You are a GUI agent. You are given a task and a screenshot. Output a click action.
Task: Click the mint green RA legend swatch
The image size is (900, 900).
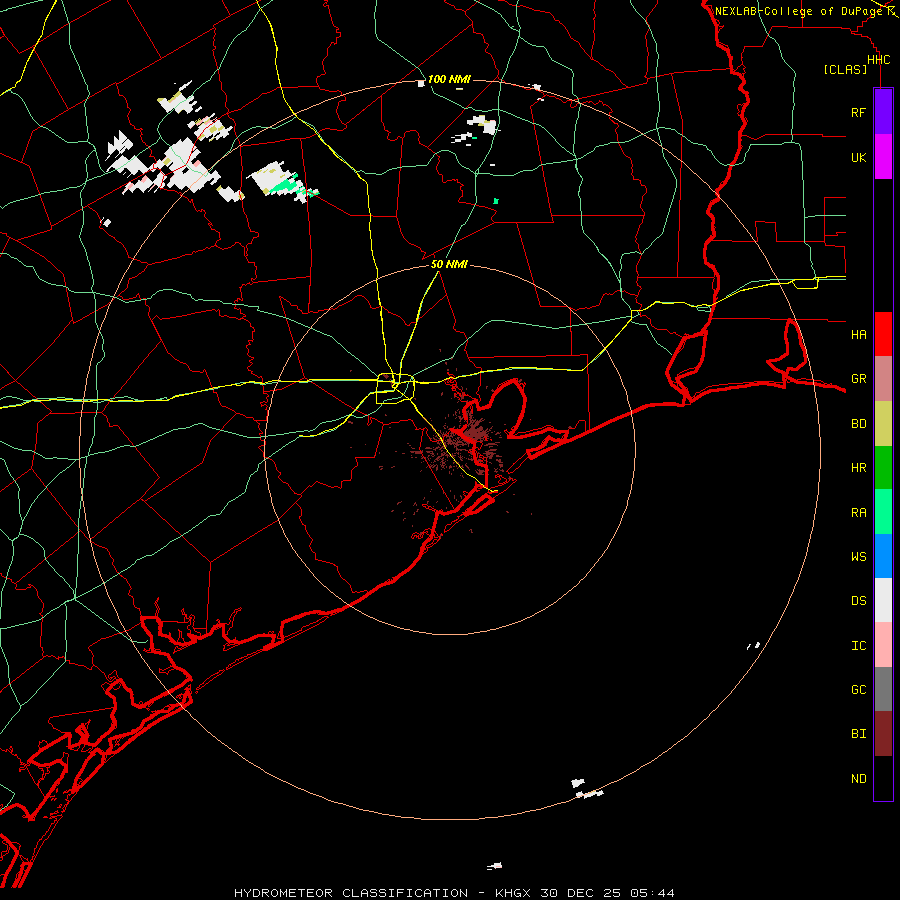click(x=883, y=512)
